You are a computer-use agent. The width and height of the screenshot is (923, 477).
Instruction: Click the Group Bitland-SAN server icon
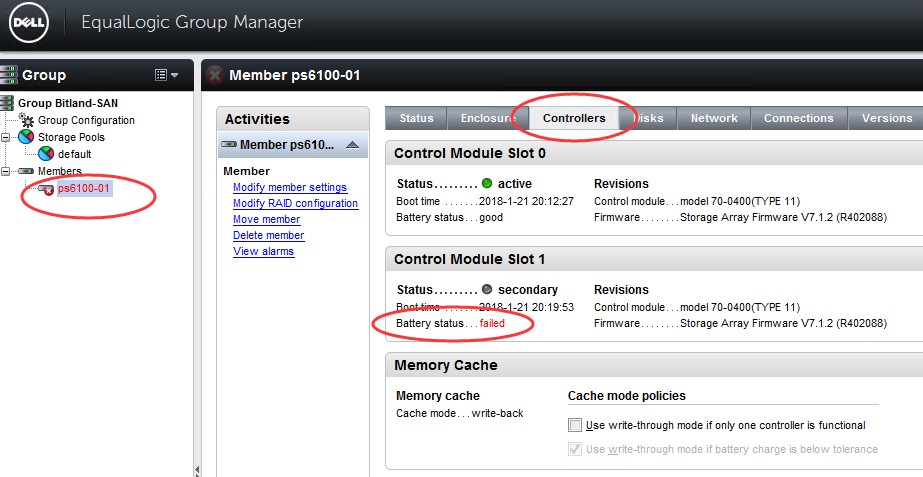[x=8, y=103]
